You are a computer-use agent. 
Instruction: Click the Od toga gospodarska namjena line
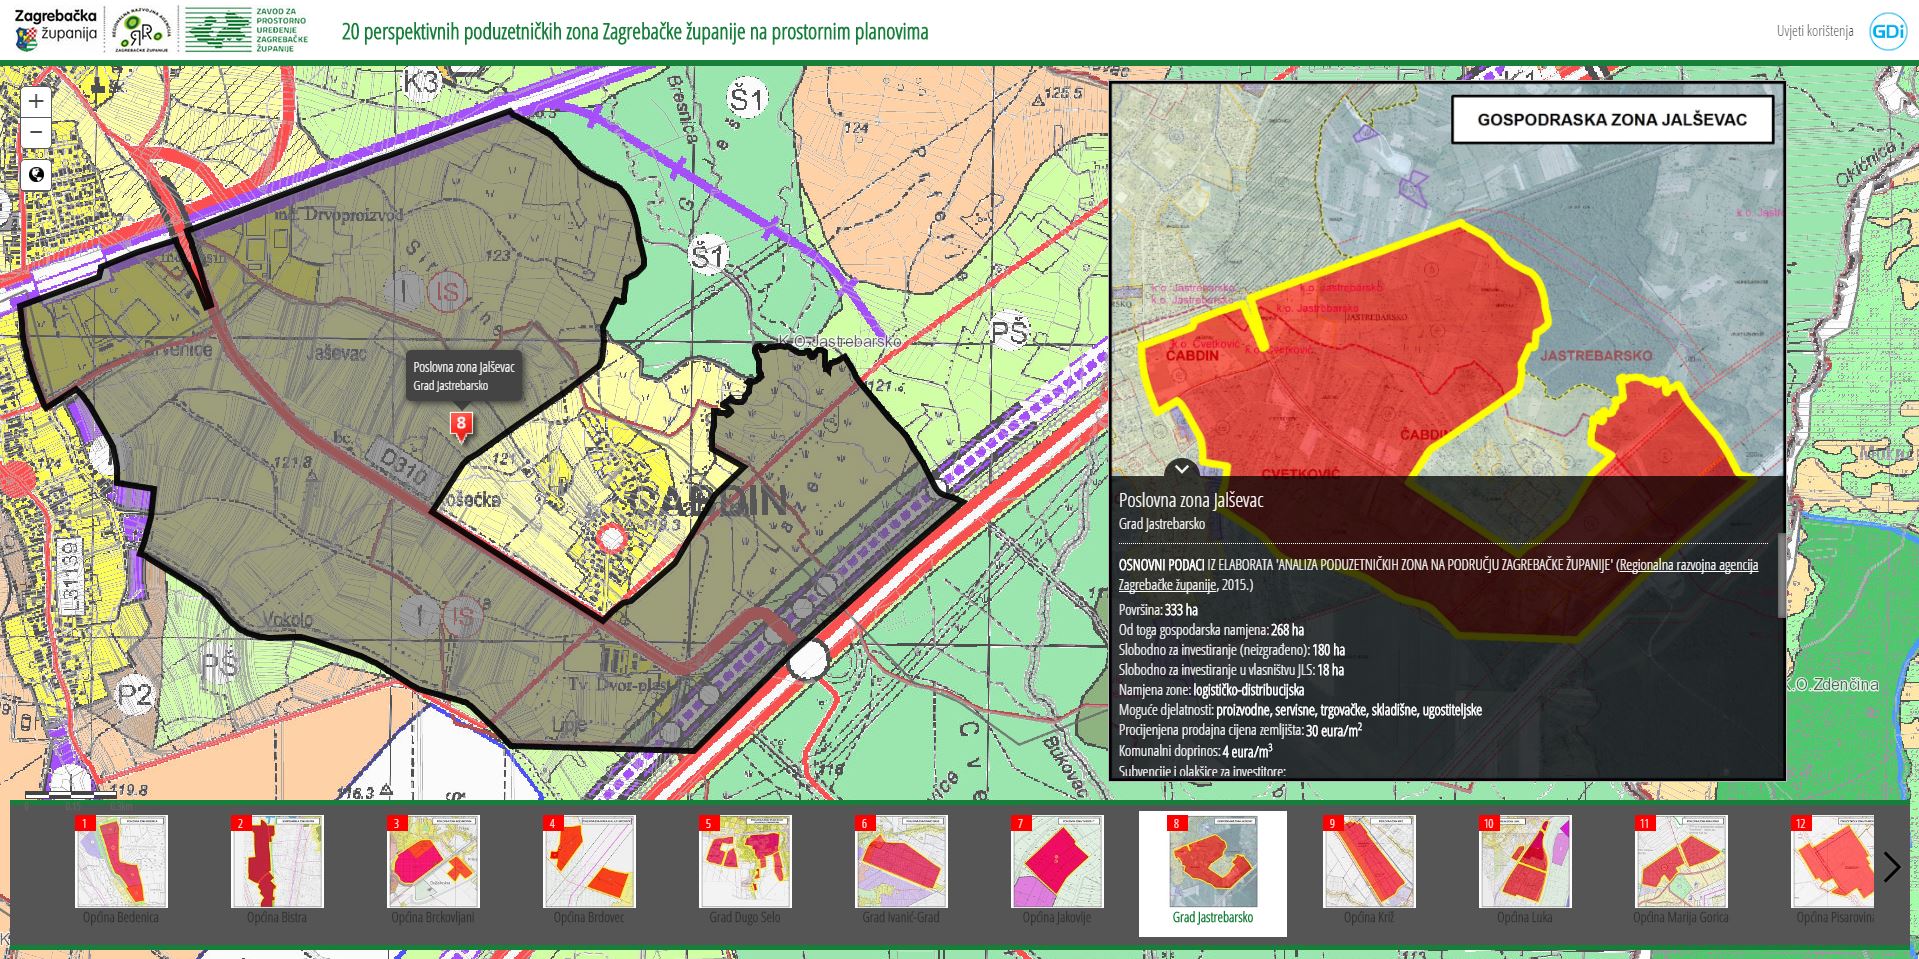pyautogui.click(x=1211, y=630)
